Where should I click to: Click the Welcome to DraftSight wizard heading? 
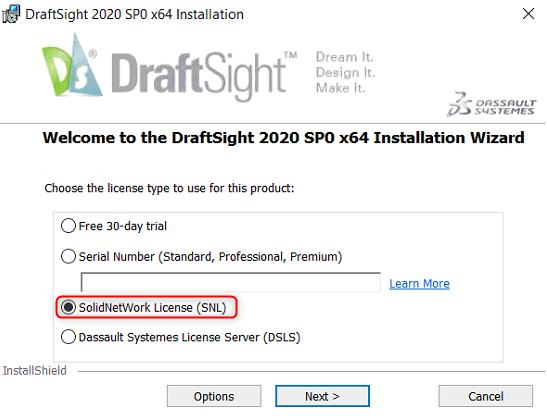284,138
